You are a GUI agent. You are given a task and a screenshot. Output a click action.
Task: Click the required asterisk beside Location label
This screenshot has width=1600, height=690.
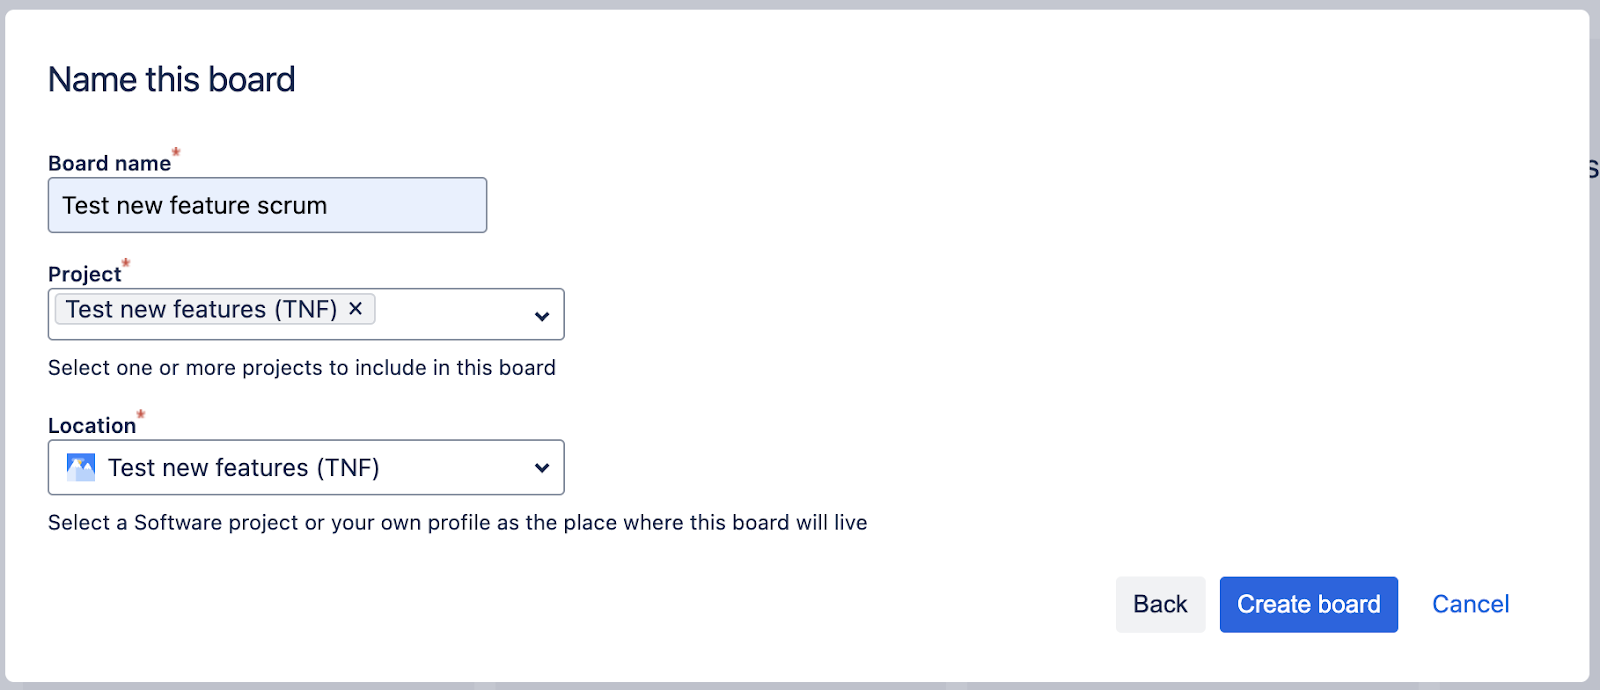(141, 414)
